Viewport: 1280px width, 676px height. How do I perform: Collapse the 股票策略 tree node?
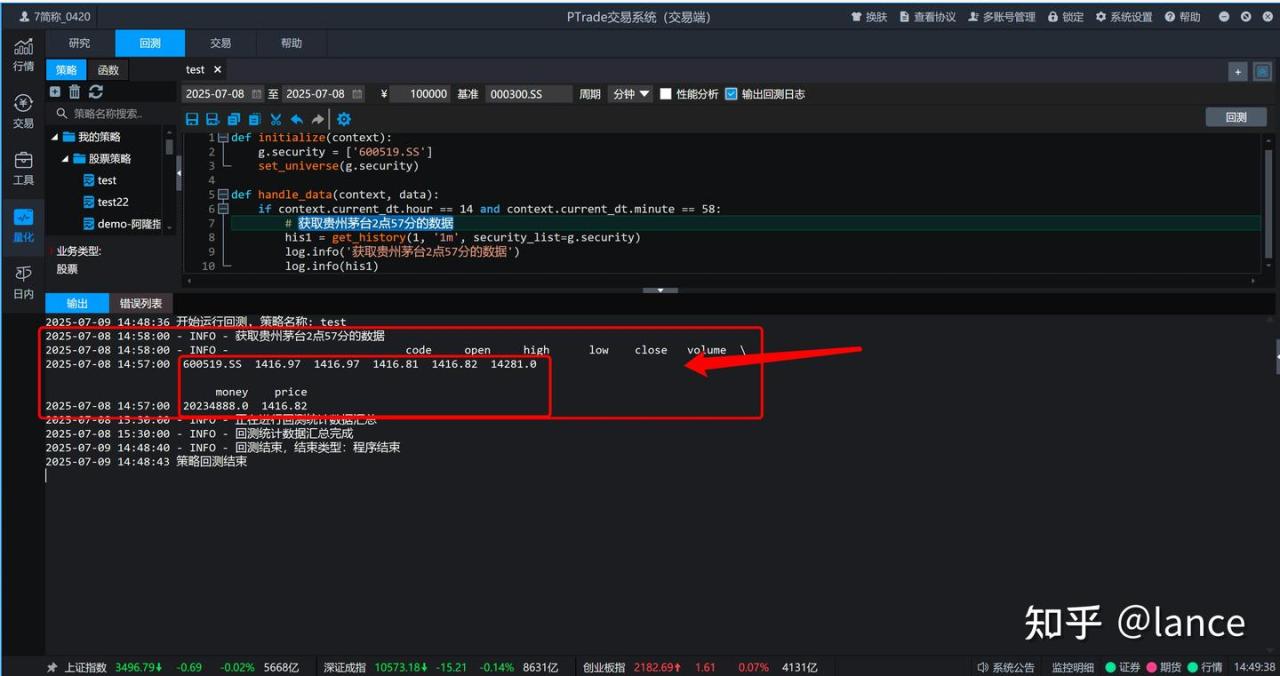point(66,159)
